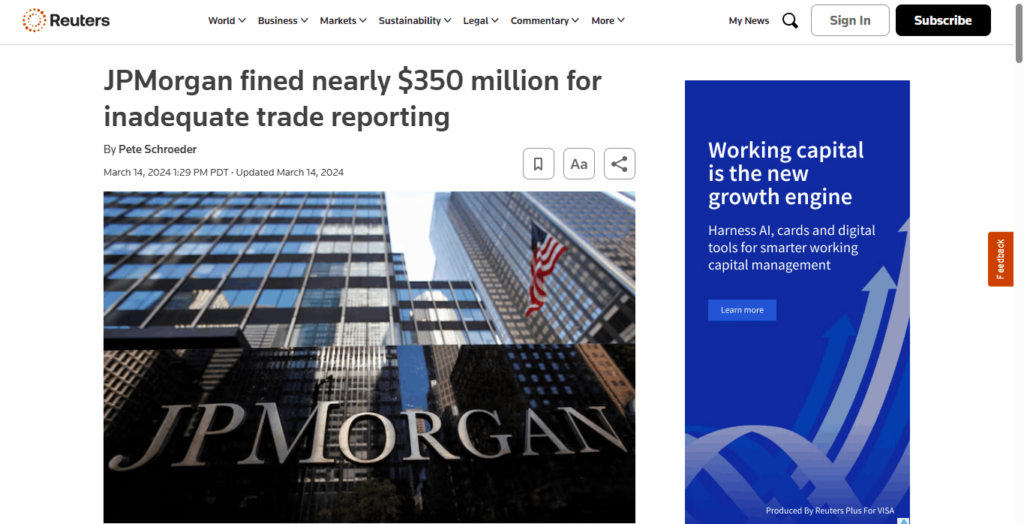Click the ad info icon below the Visa ad

click(x=903, y=521)
